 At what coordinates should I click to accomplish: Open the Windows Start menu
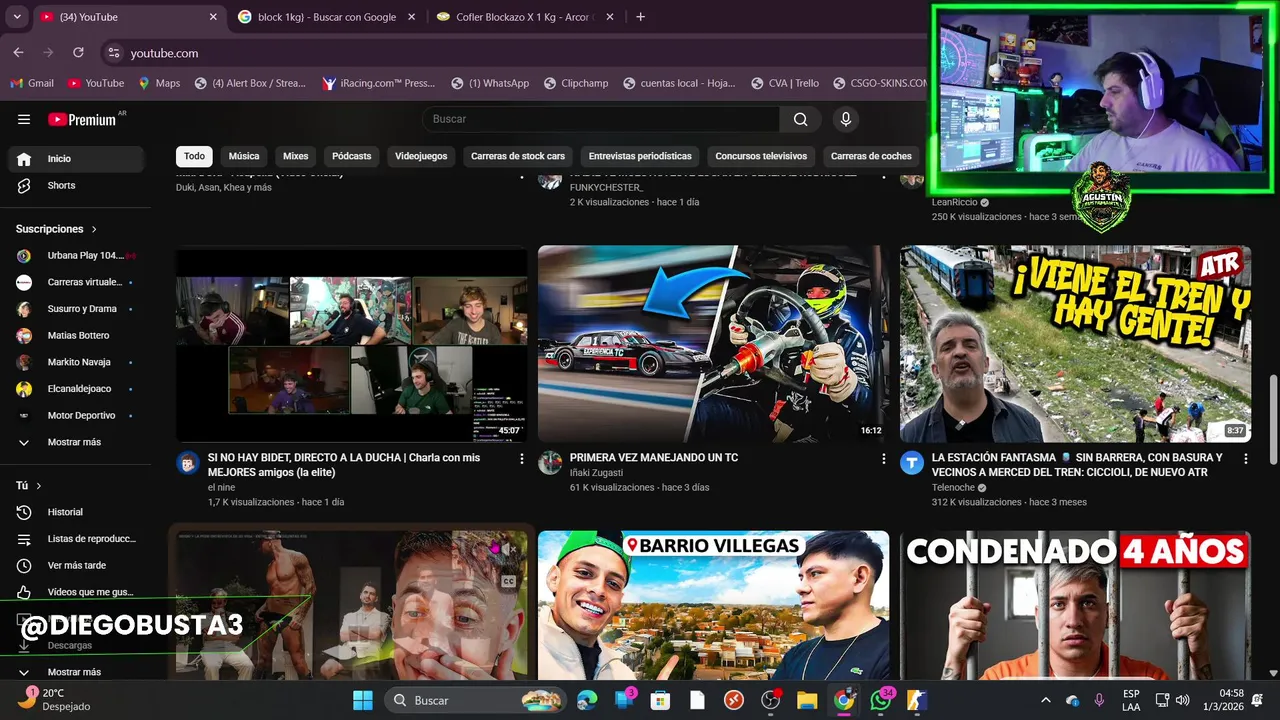(x=362, y=700)
